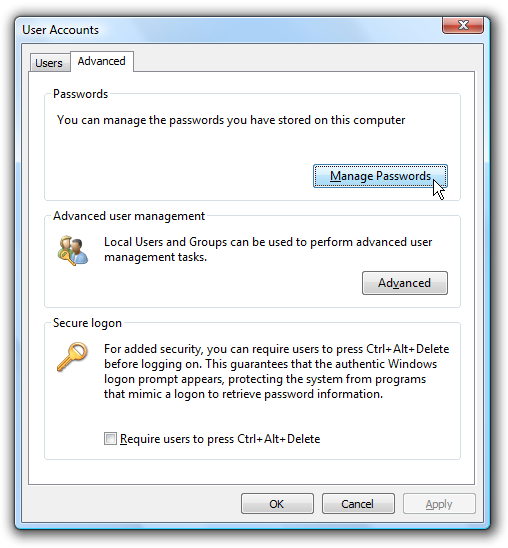Select the Advanced tab
This screenshot has width=508, height=548.
pos(102,61)
